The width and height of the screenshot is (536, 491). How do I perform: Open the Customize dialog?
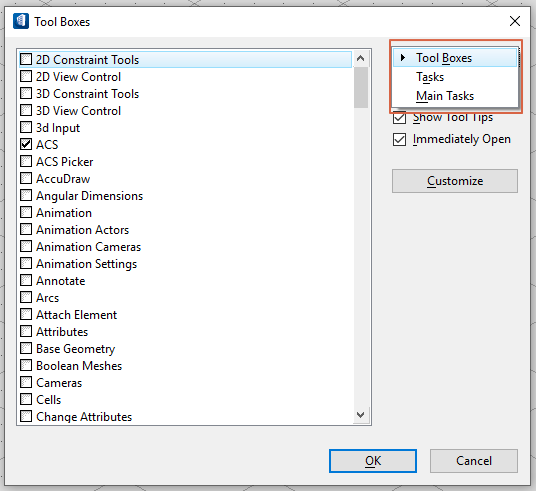[455, 181]
